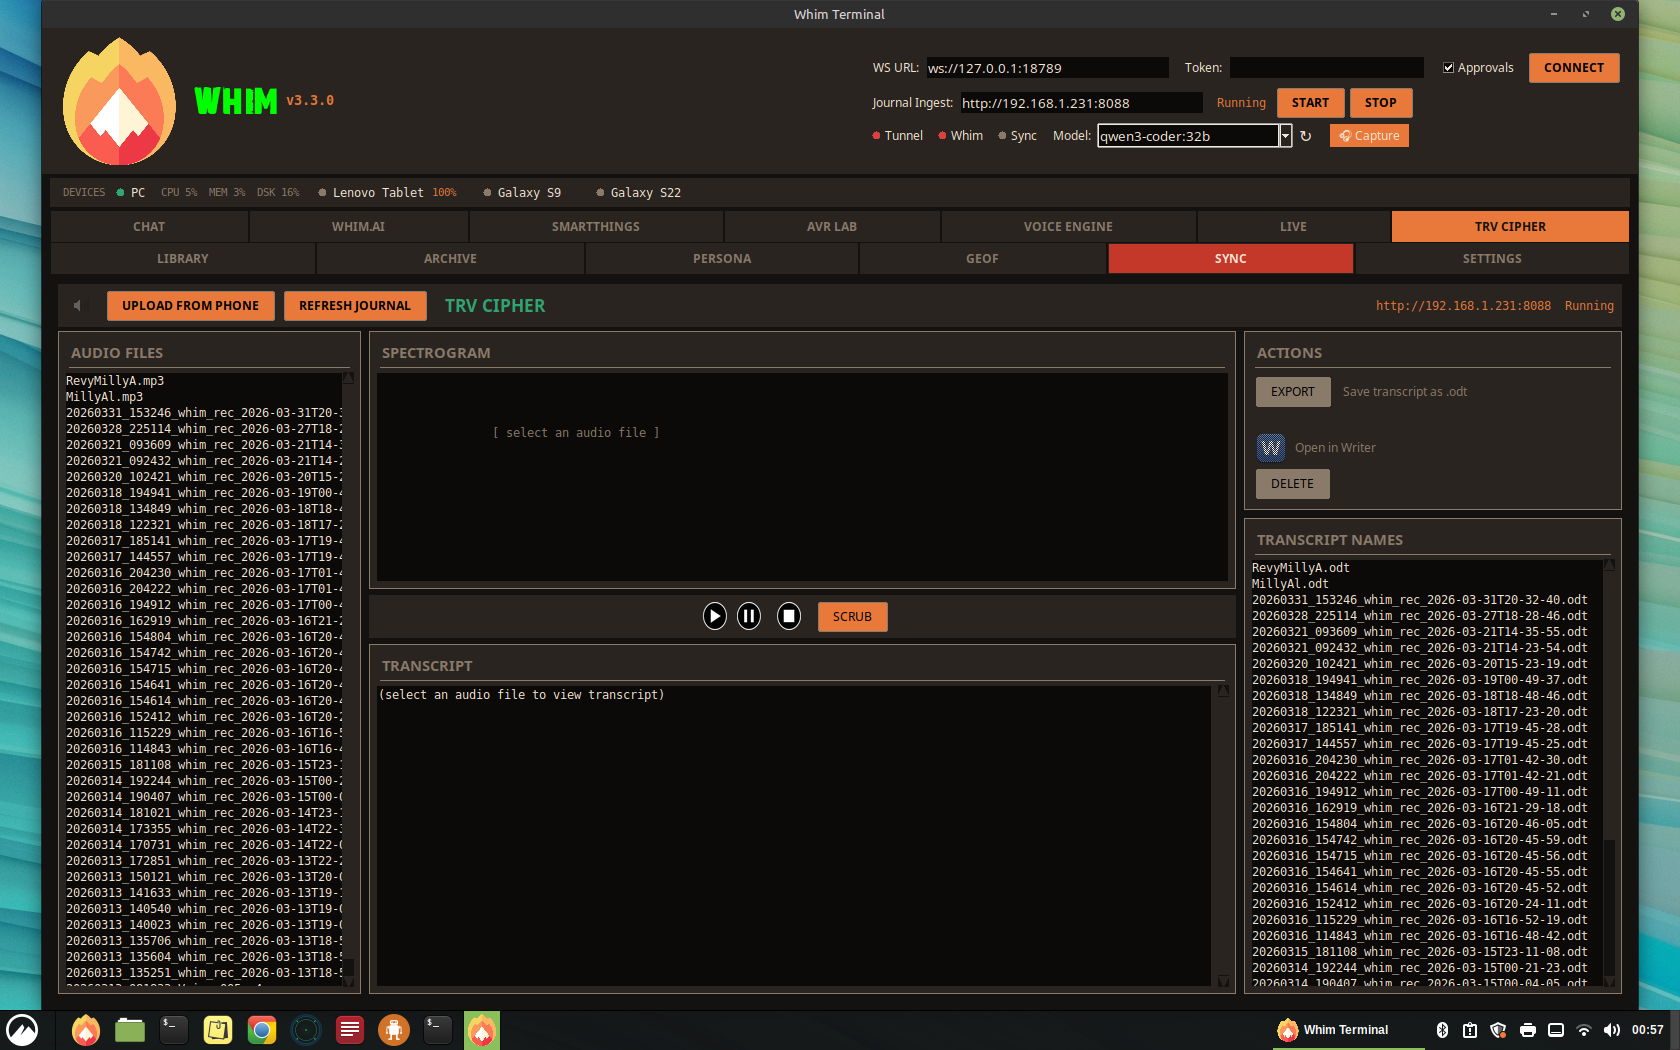Open the robot app in the taskbar
The width and height of the screenshot is (1680, 1050).
393,1029
